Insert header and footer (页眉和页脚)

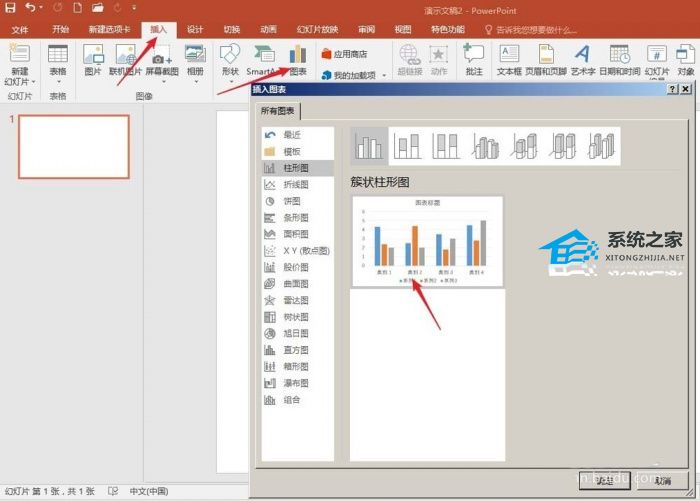546,60
